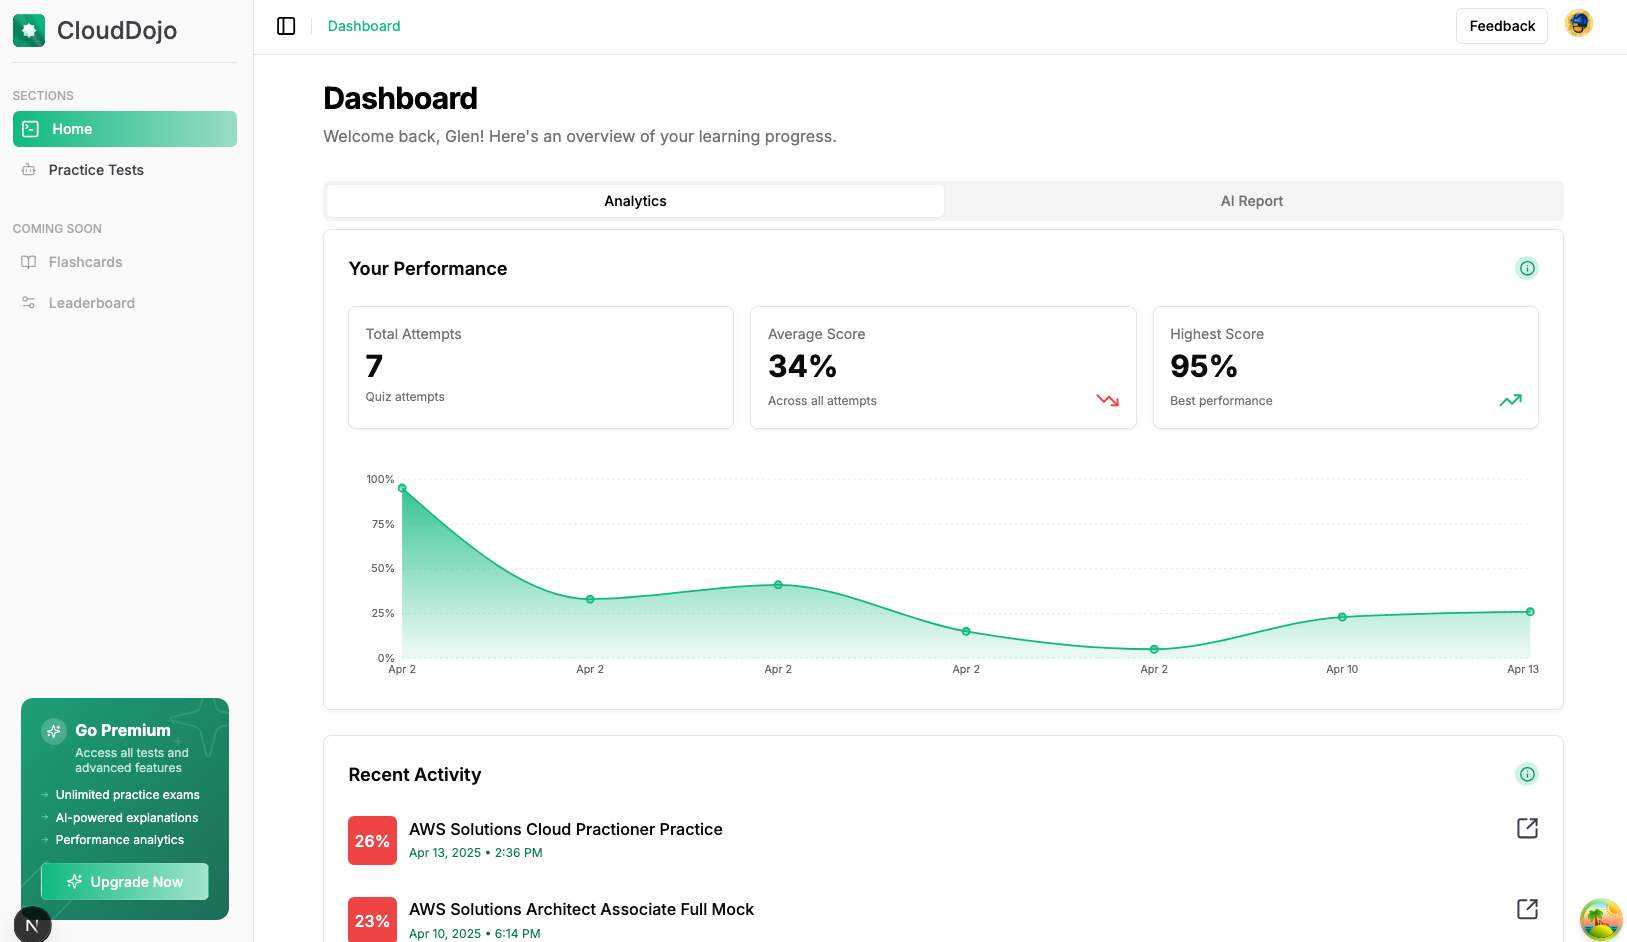Open Practice Tests section
Image resolution: width=1627 pixels, height=942 pixels.
(x=125, y=170)
